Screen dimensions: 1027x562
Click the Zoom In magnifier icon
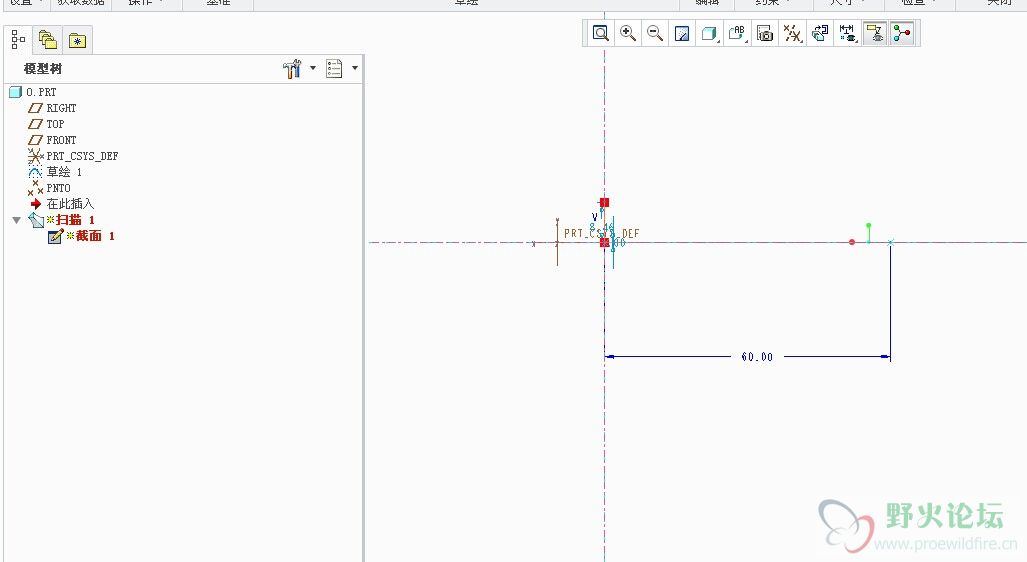[627, 33]
